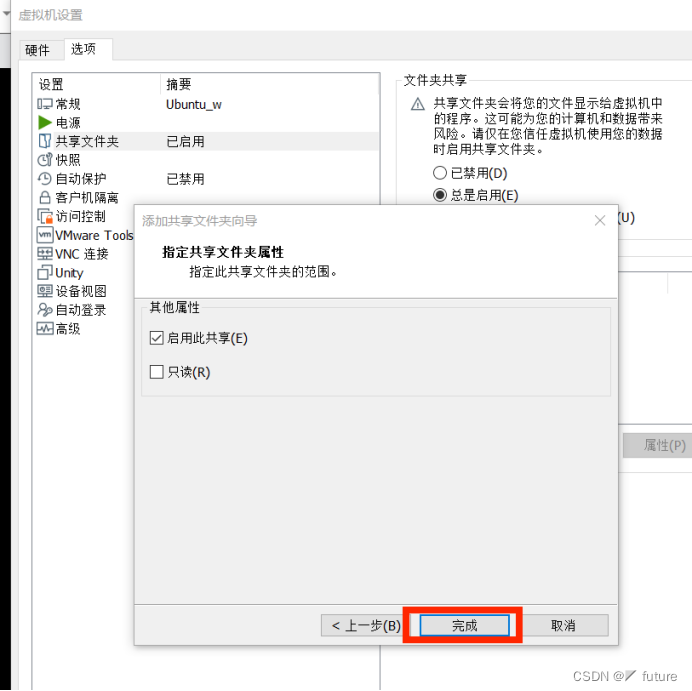The height and width of the screenshot is (691, 692).
Task: Toggle the 启用此共享(E) checkbox
Action: pyautogui.click(x=156, y=338)
